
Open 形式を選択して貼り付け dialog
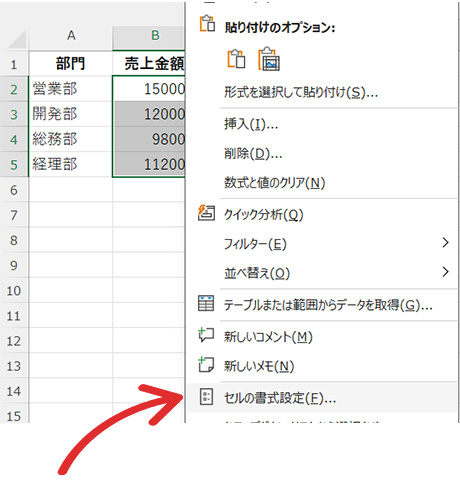301,92
